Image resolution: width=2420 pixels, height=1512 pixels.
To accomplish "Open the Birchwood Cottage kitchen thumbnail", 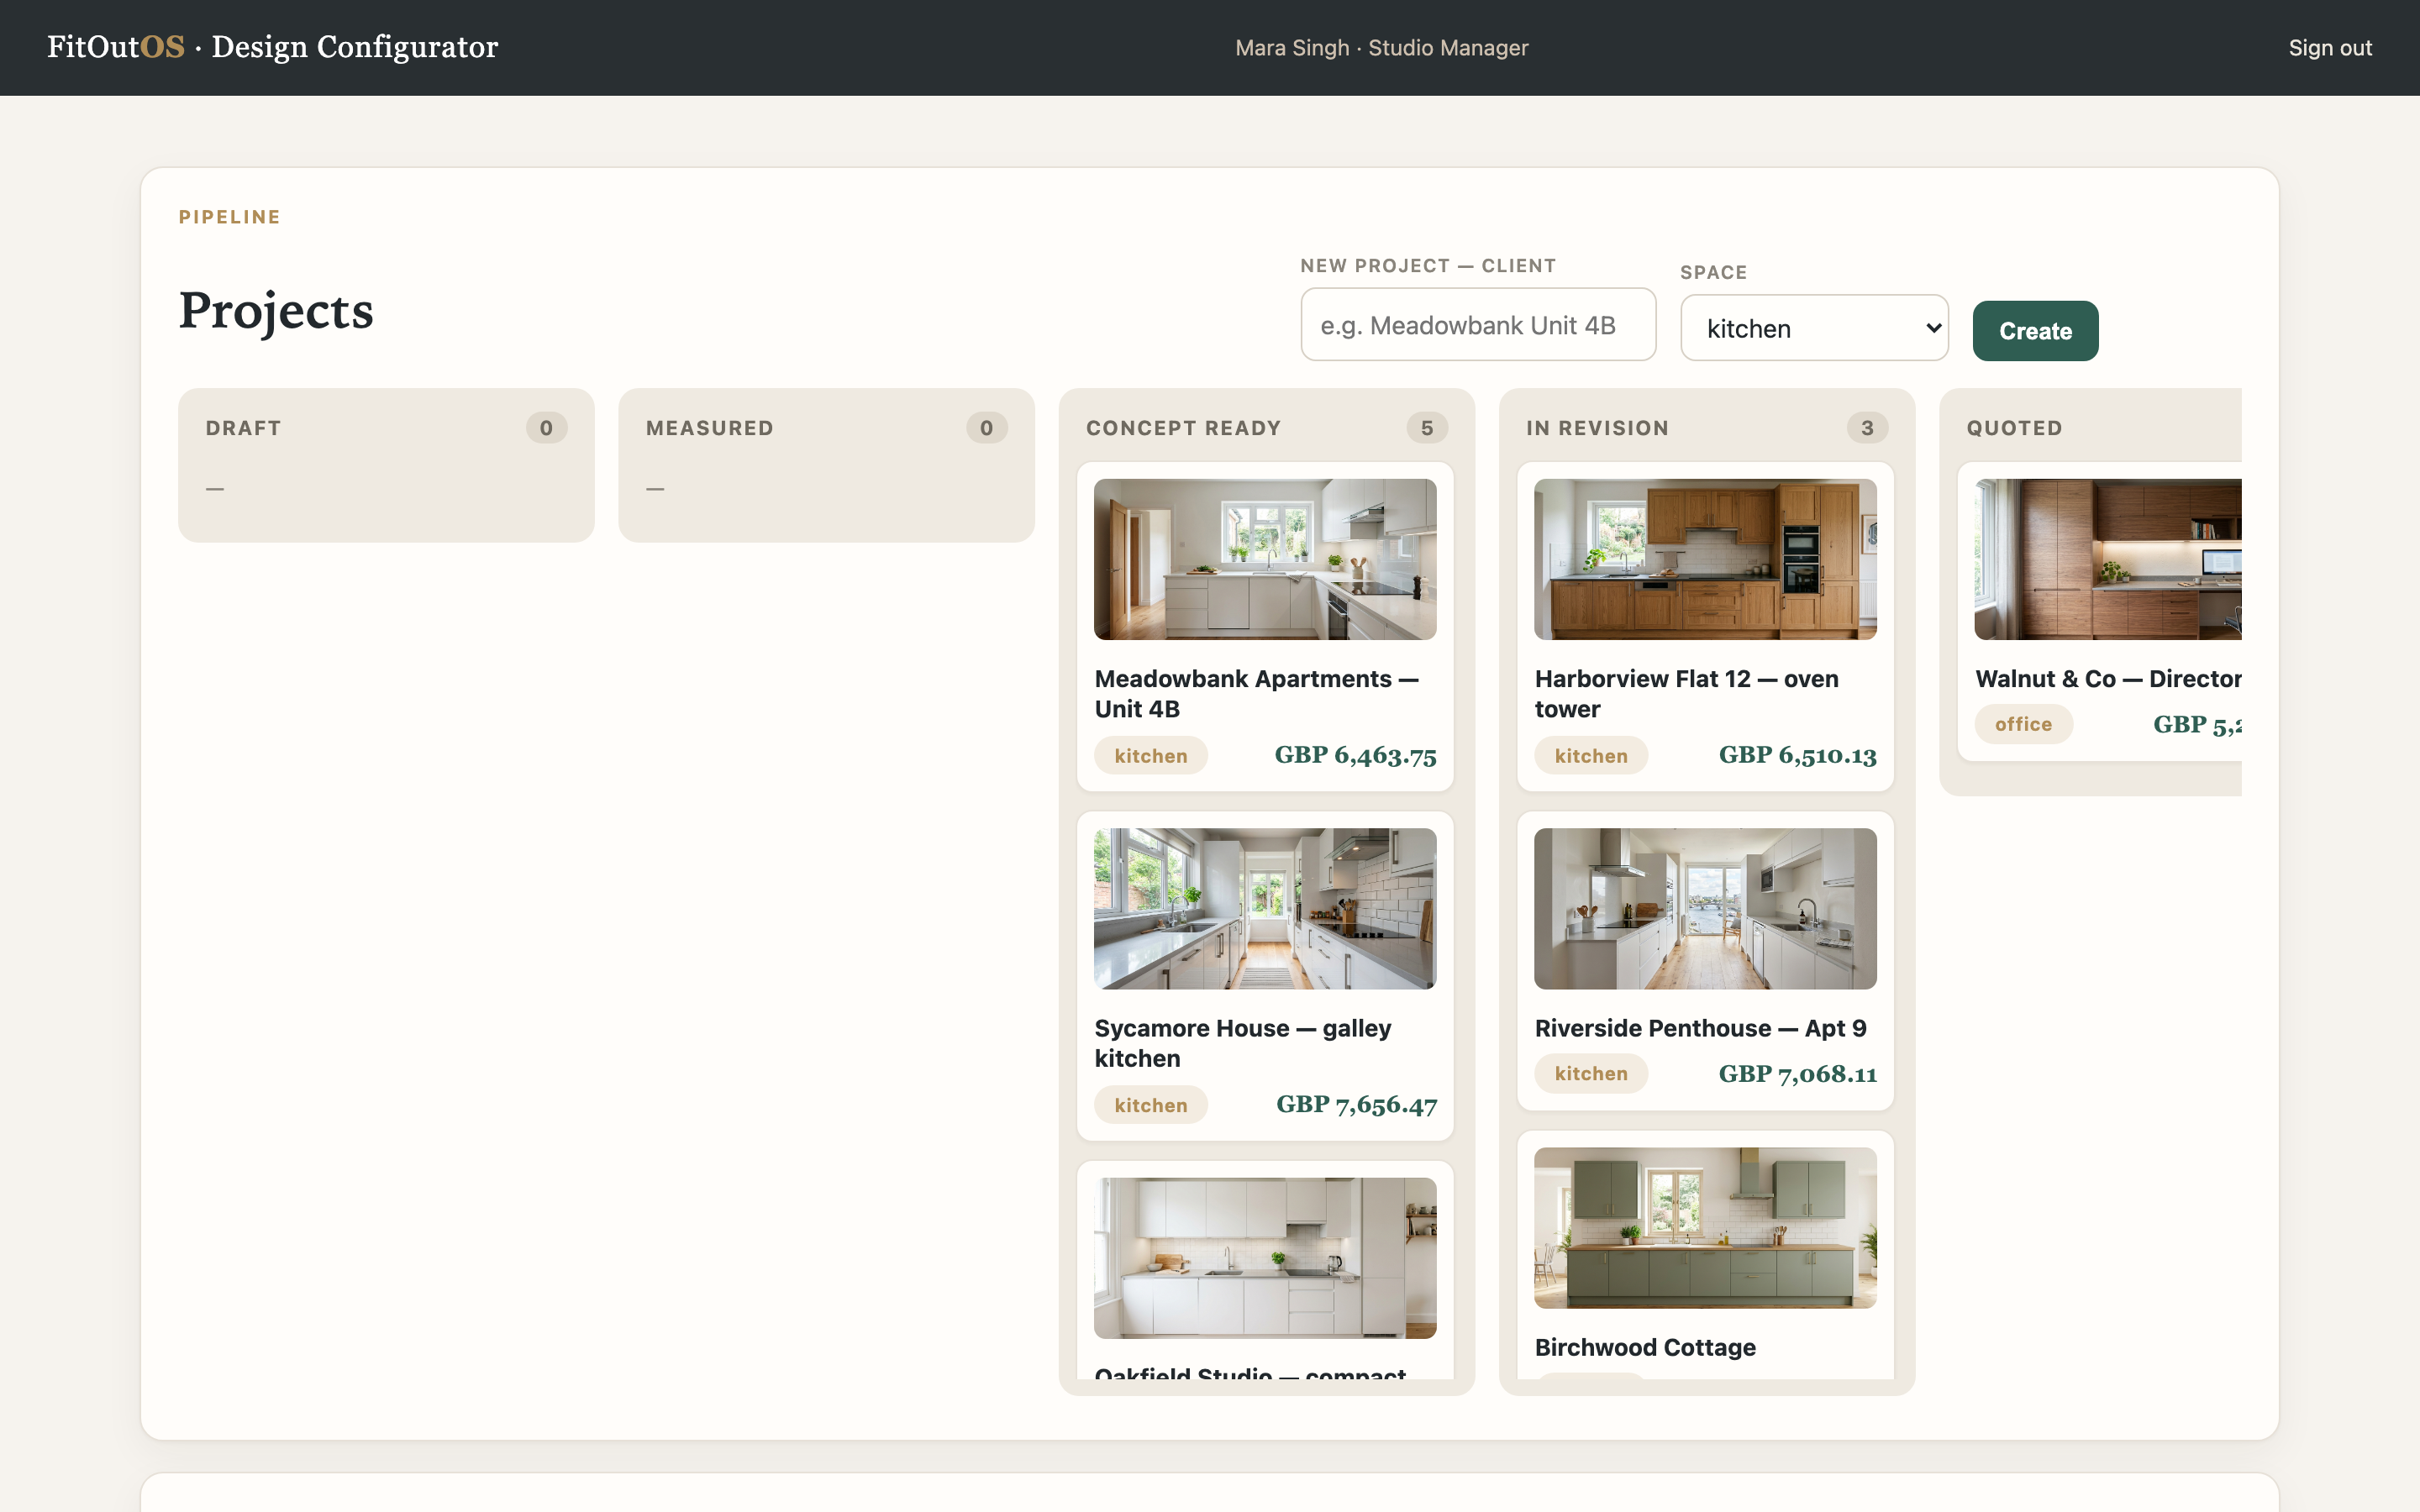I will coord(1704,1227).
